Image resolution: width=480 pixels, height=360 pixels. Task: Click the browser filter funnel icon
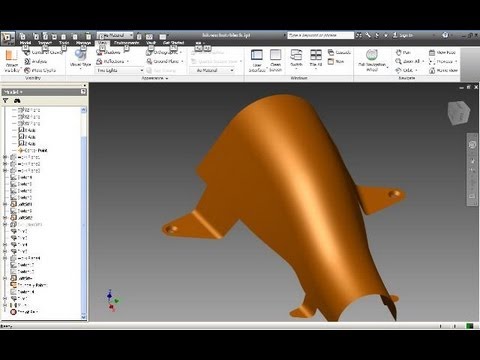[6, 101]
